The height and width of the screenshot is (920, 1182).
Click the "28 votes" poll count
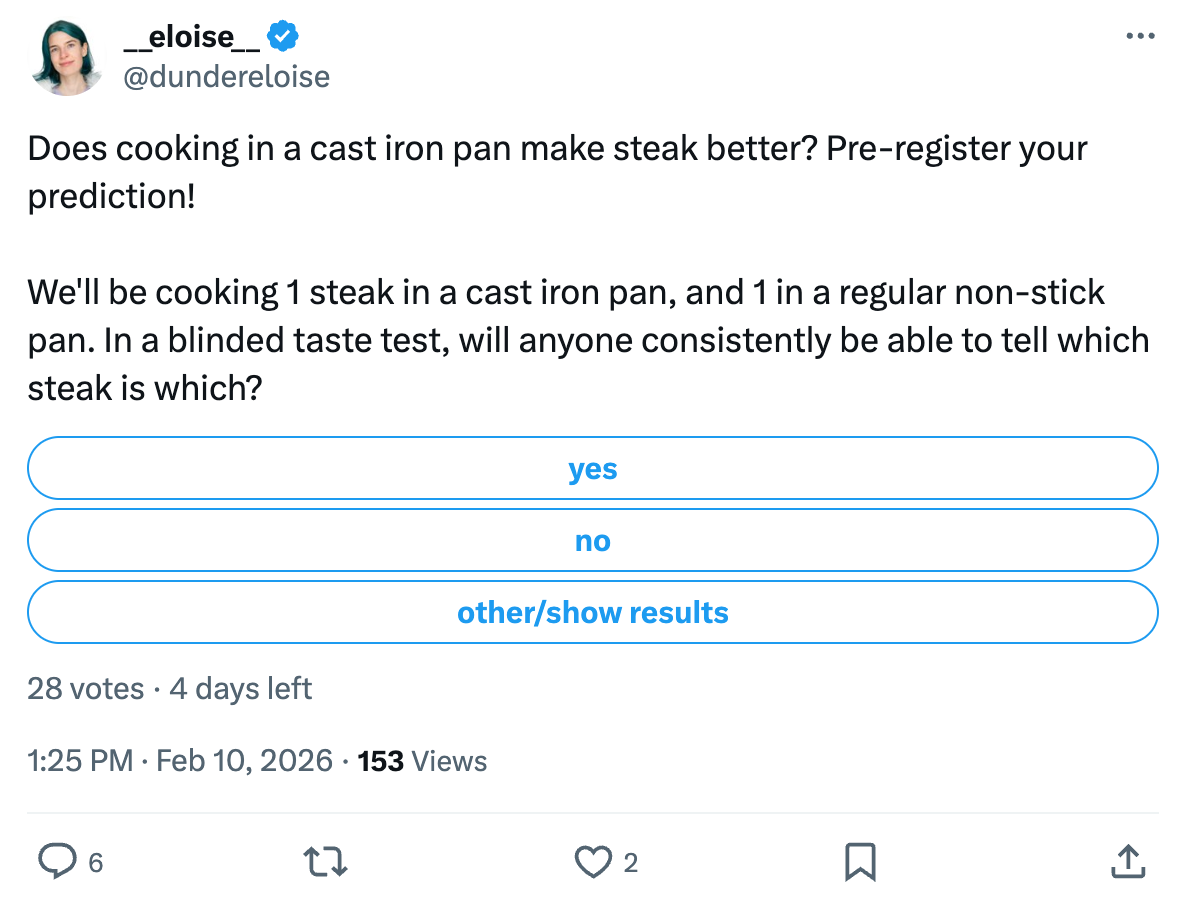coord(85,689)
